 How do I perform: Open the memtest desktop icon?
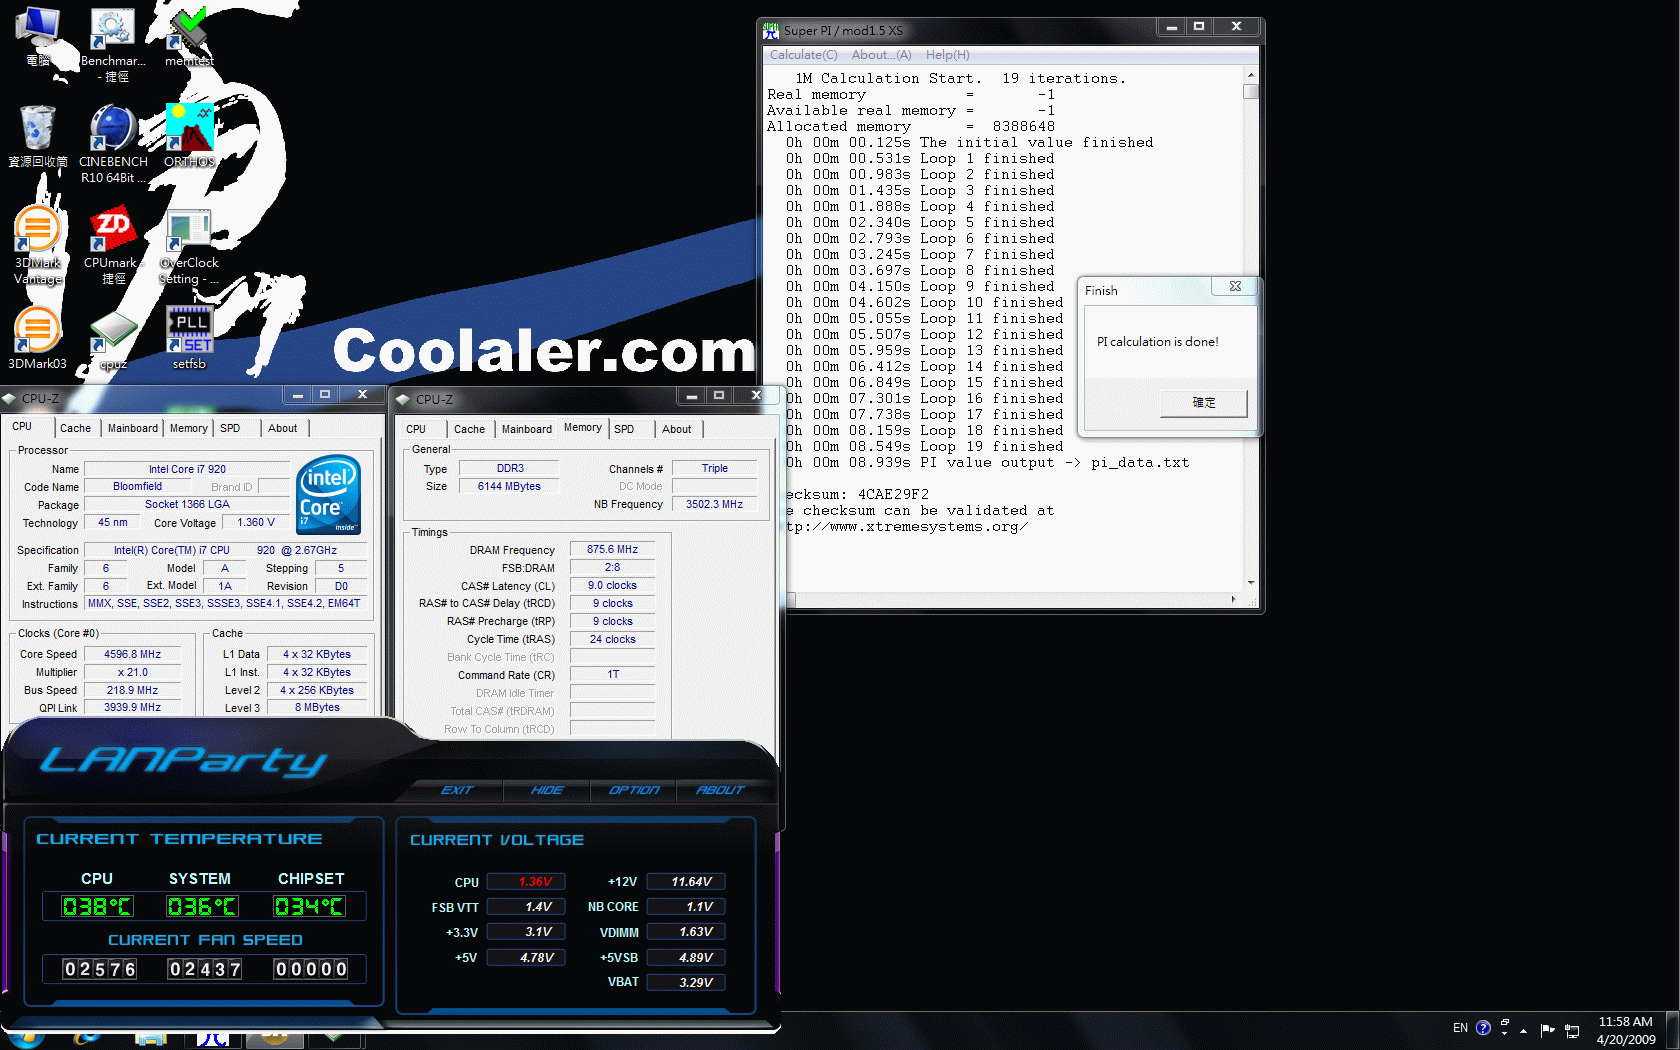tap(189, 35)
